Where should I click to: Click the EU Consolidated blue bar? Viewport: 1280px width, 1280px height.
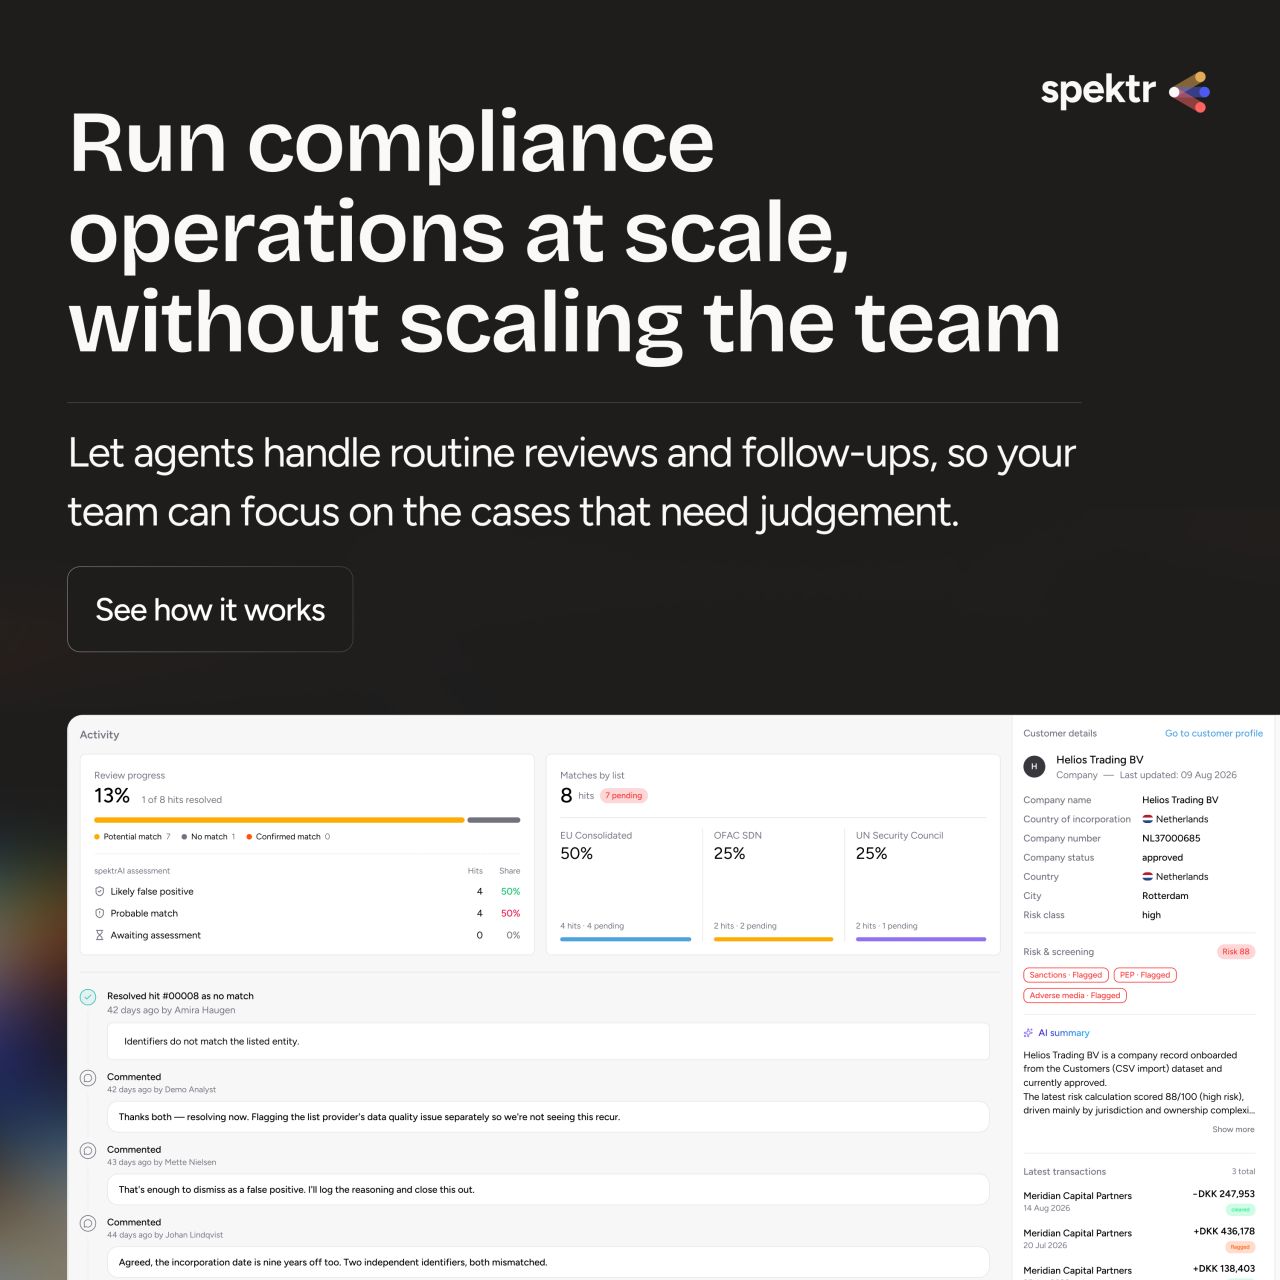[626, 939]
